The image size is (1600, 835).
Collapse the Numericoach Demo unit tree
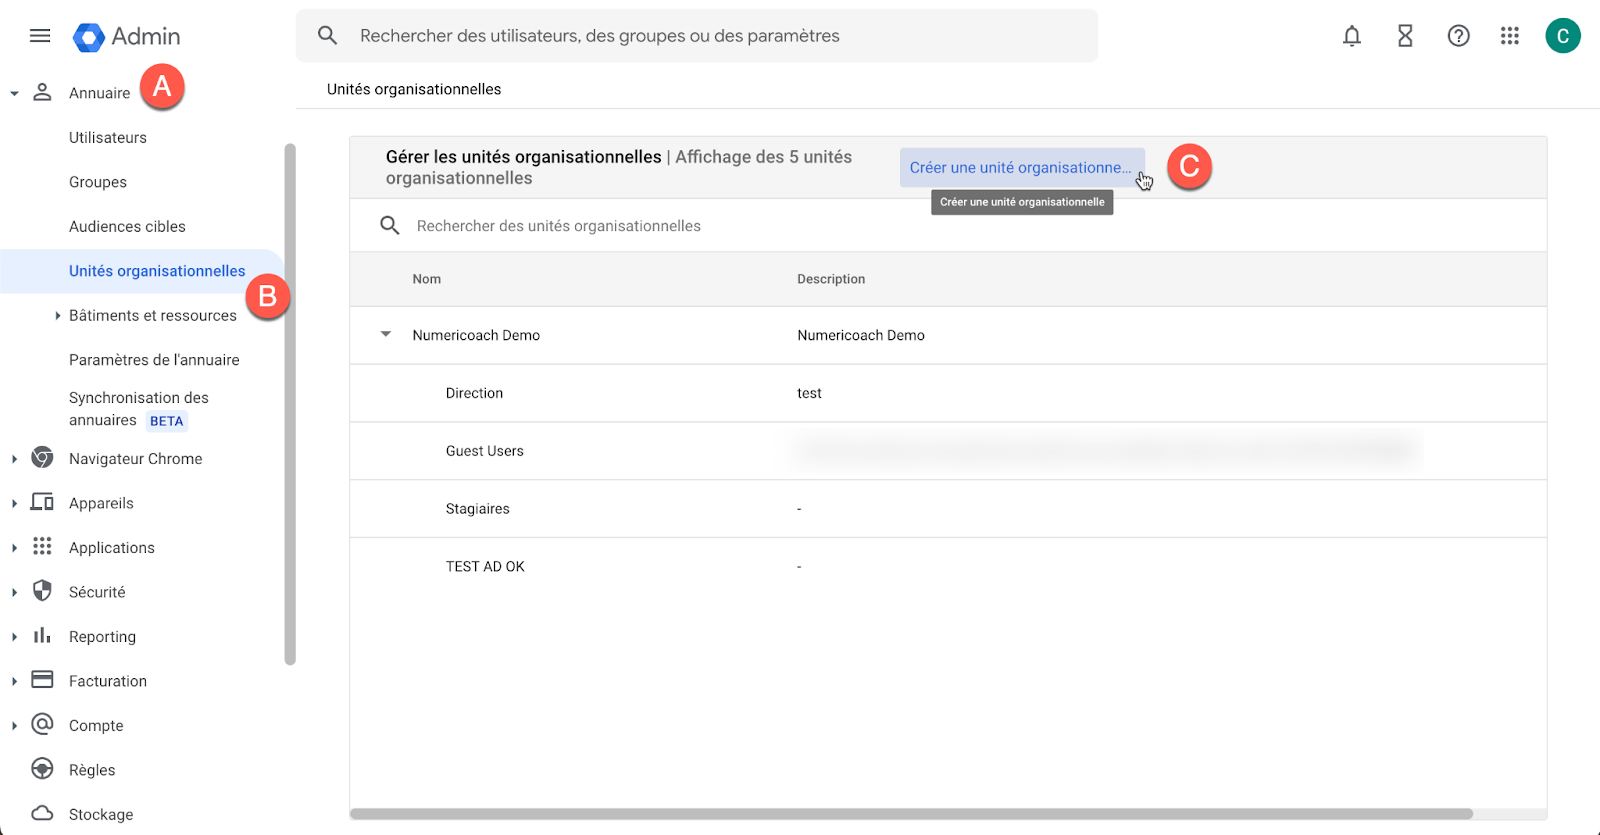(386, 334)
